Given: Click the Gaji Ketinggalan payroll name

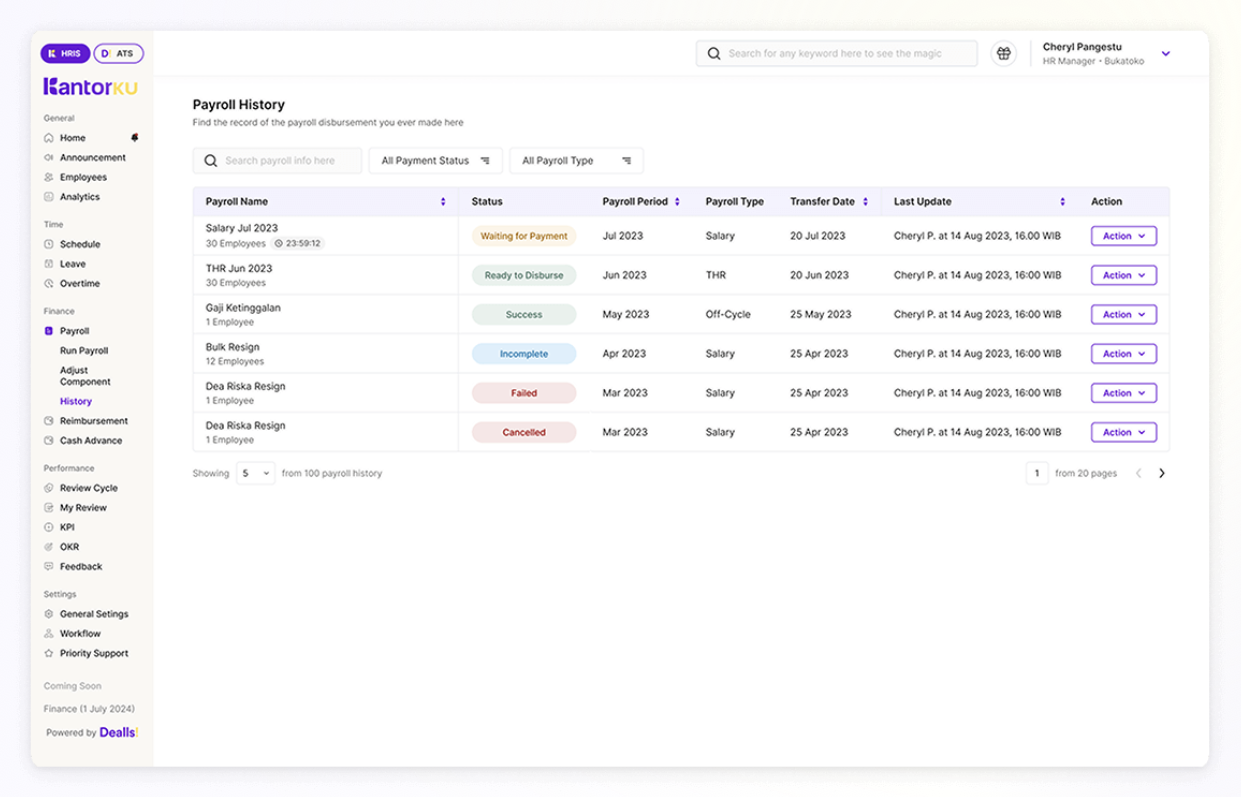Looking at the screenshot, I should point(243,308).
